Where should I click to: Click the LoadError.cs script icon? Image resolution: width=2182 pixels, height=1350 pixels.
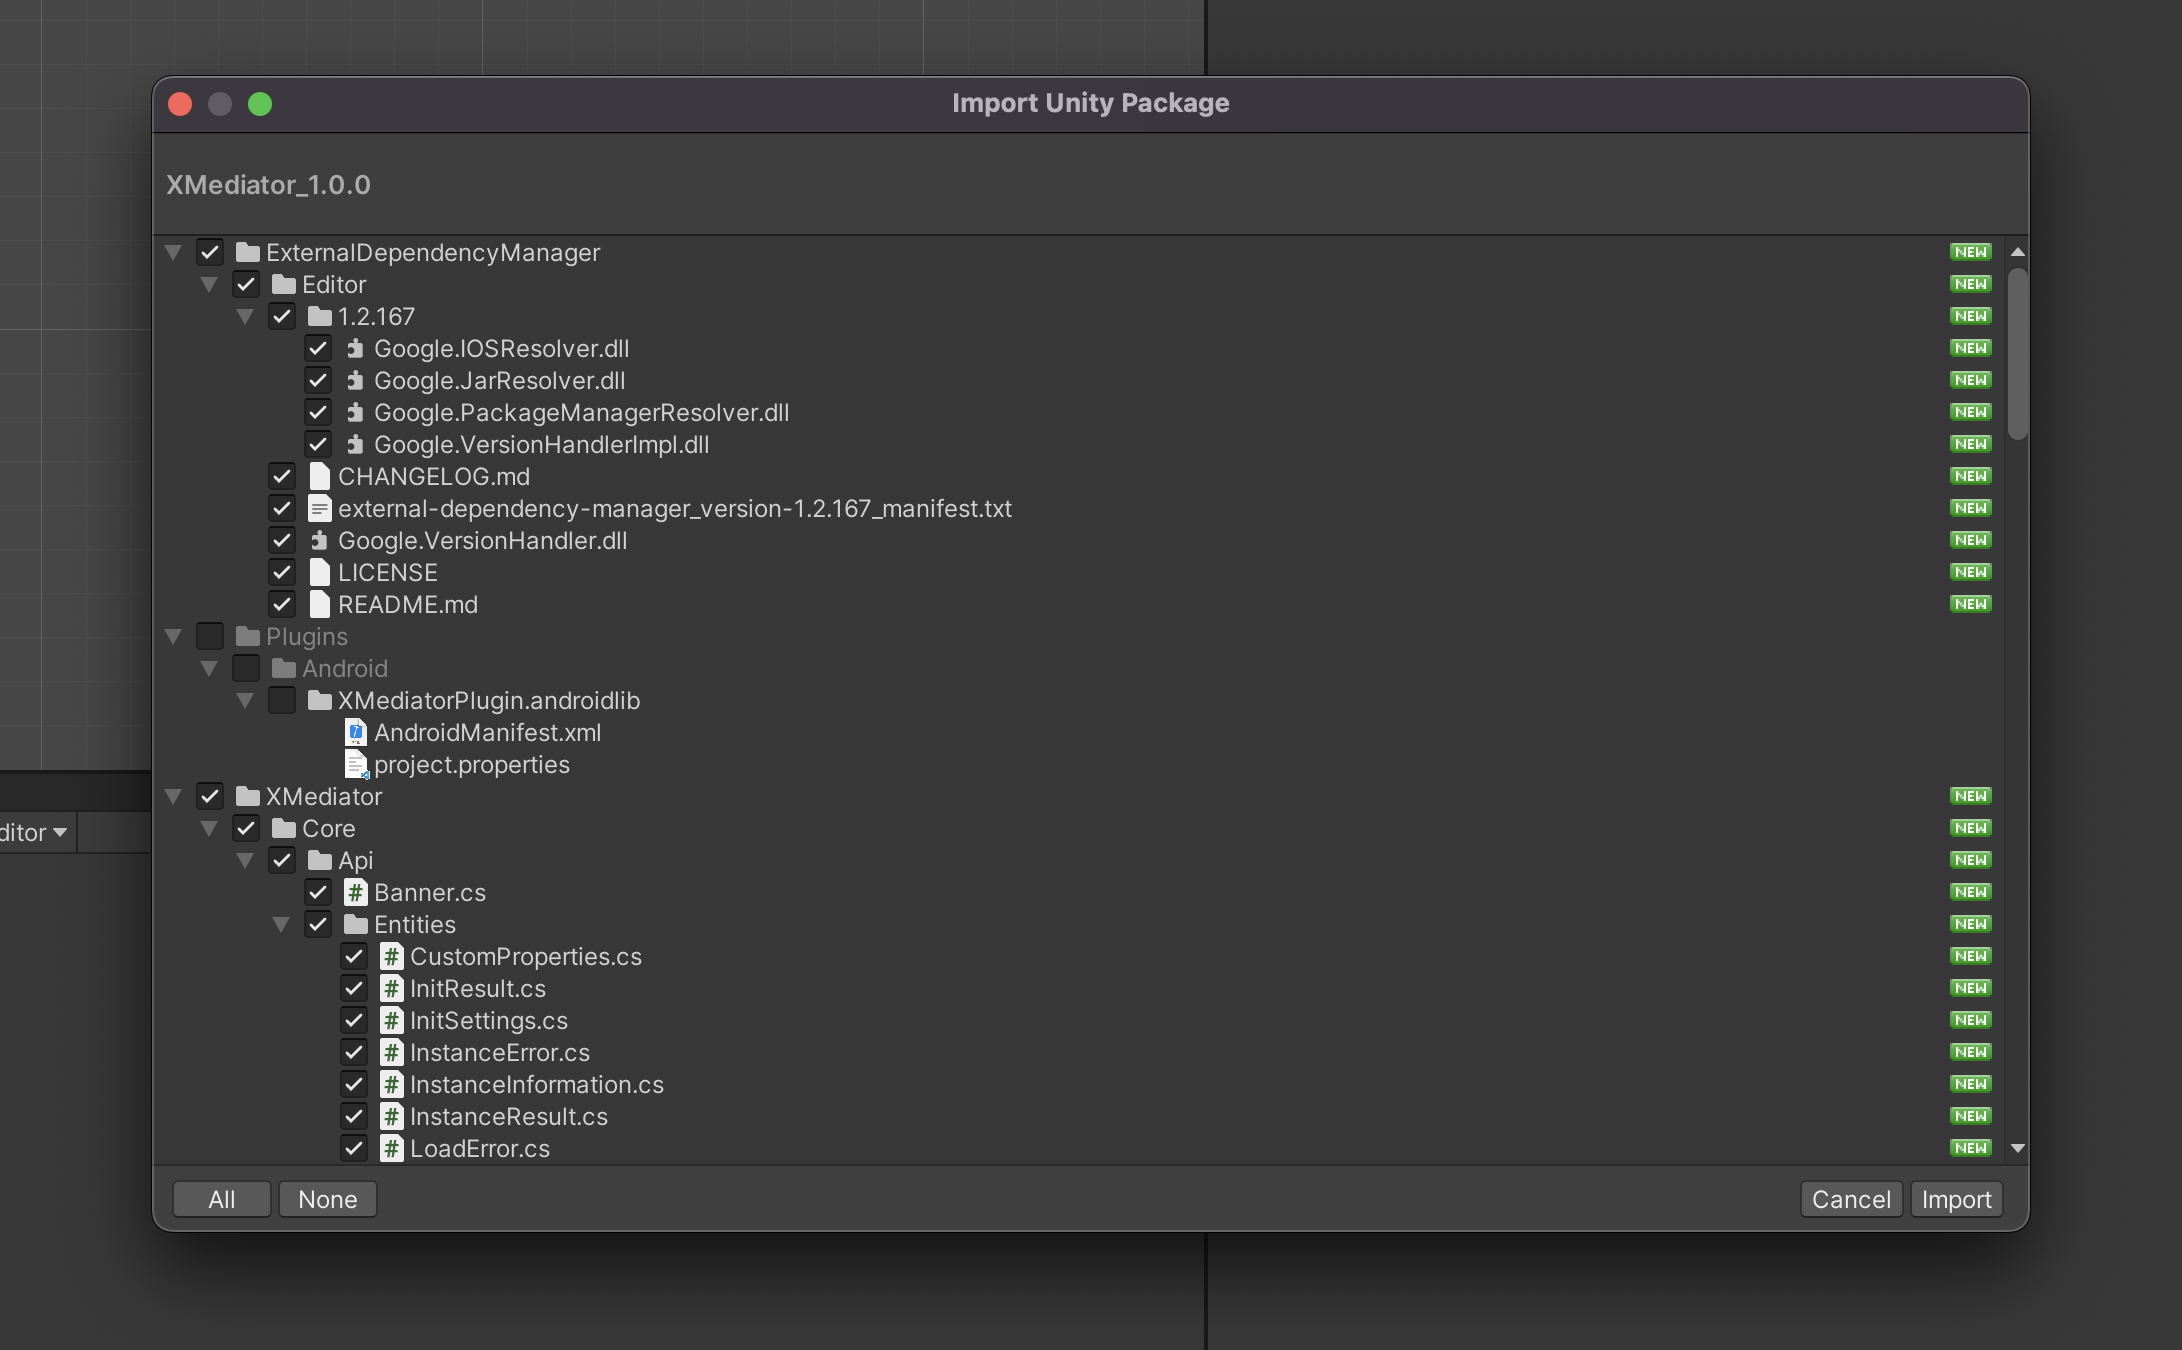point(391,1149)
